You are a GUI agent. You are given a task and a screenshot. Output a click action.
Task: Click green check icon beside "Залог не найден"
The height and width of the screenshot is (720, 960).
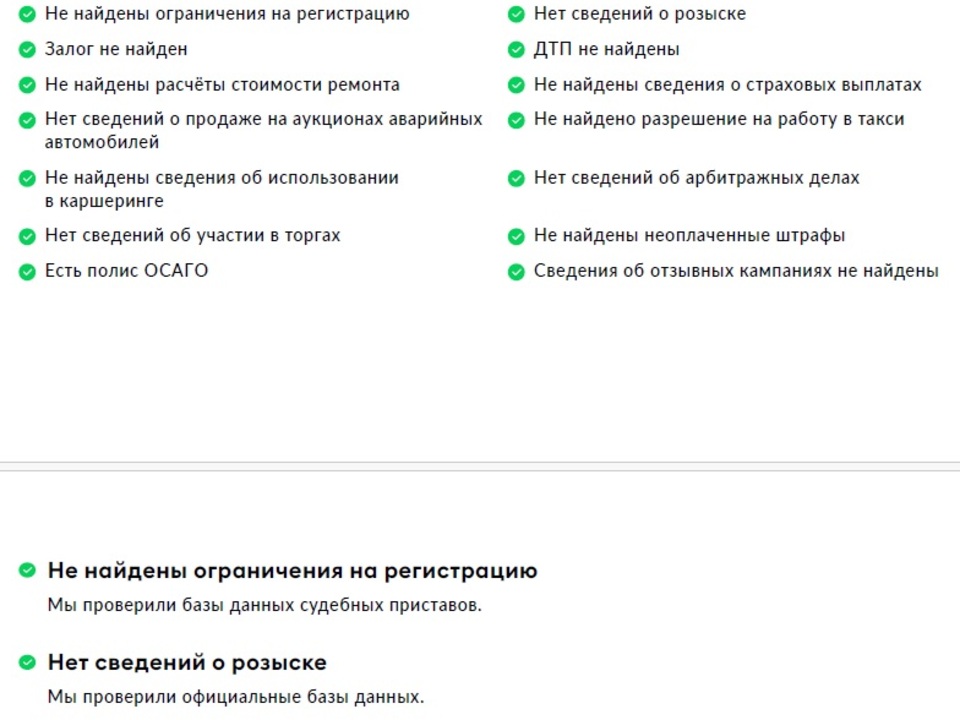27,49
